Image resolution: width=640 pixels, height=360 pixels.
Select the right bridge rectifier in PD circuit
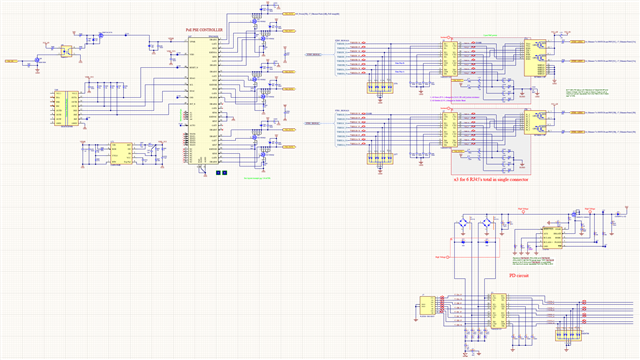click(487, 223)
